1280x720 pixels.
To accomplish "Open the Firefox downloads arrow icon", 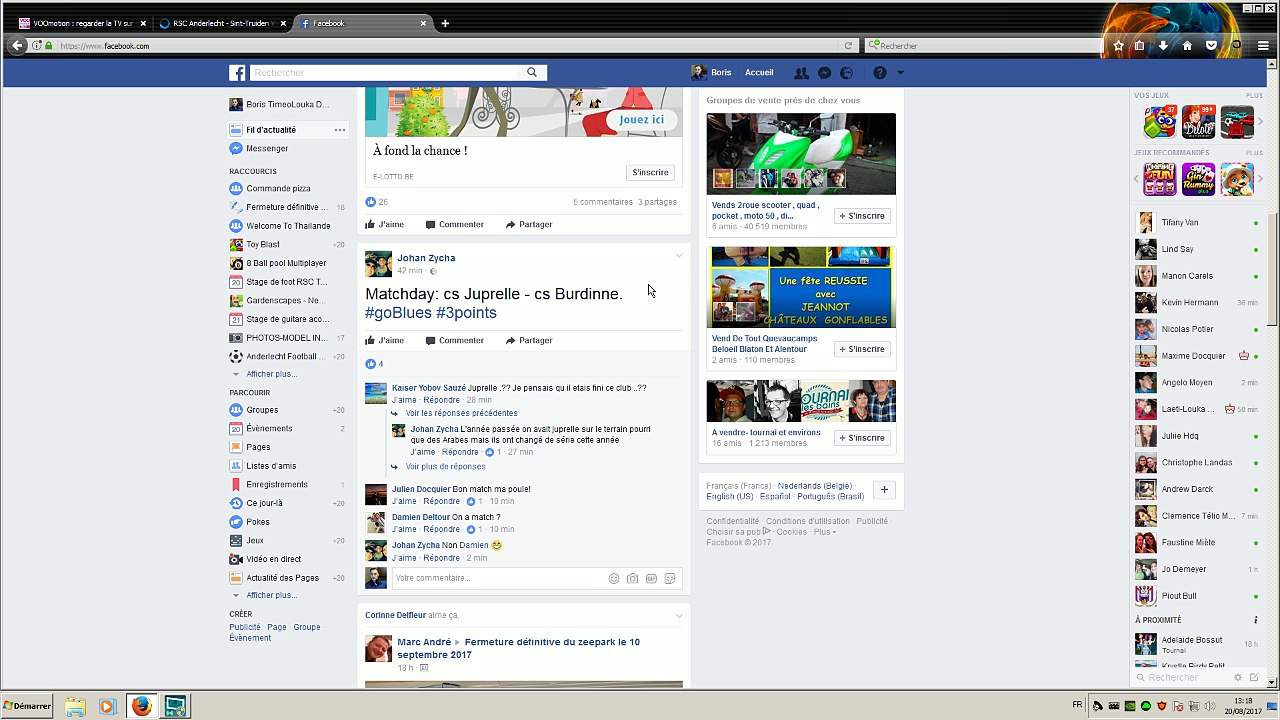I will point(1163,46).
